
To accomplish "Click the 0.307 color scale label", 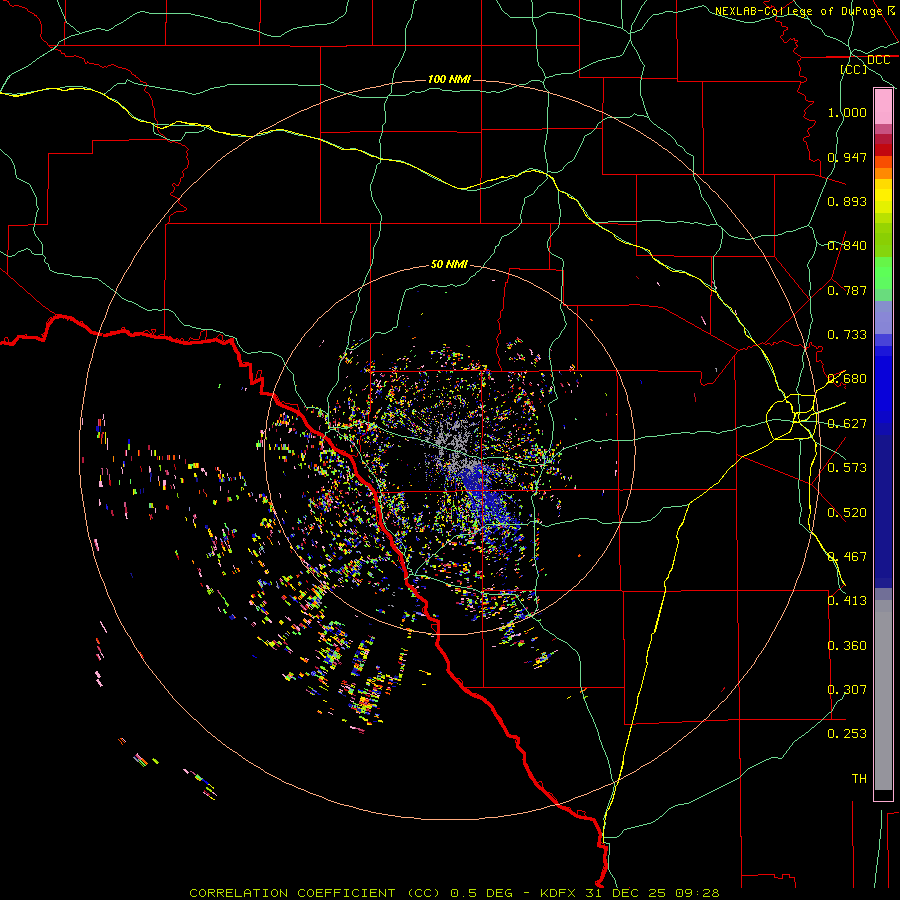I will 847,690.
